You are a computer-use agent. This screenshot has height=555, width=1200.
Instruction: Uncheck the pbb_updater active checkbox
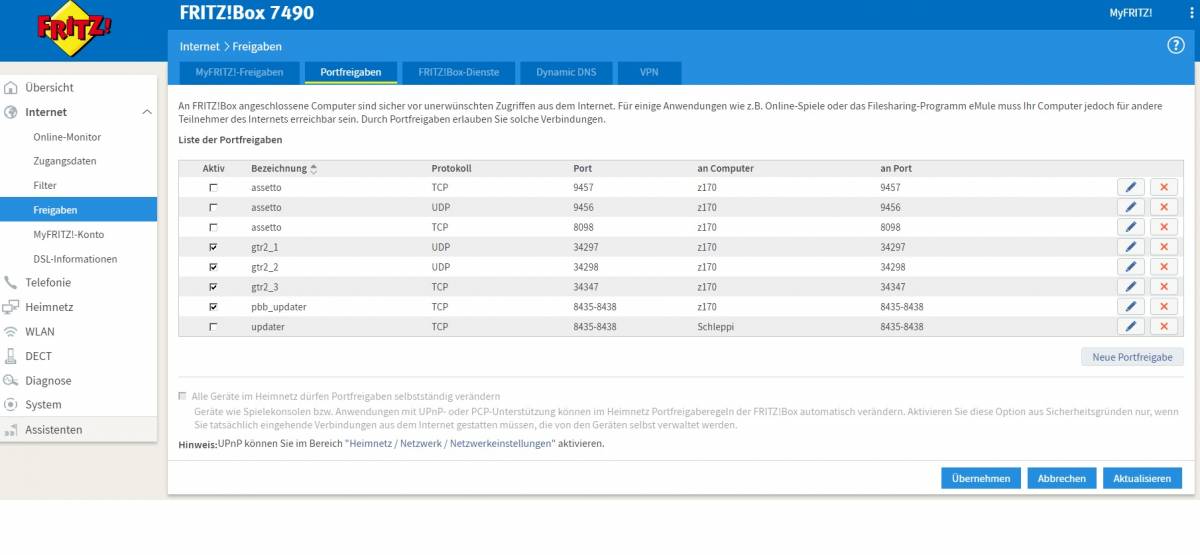point(213,307)
